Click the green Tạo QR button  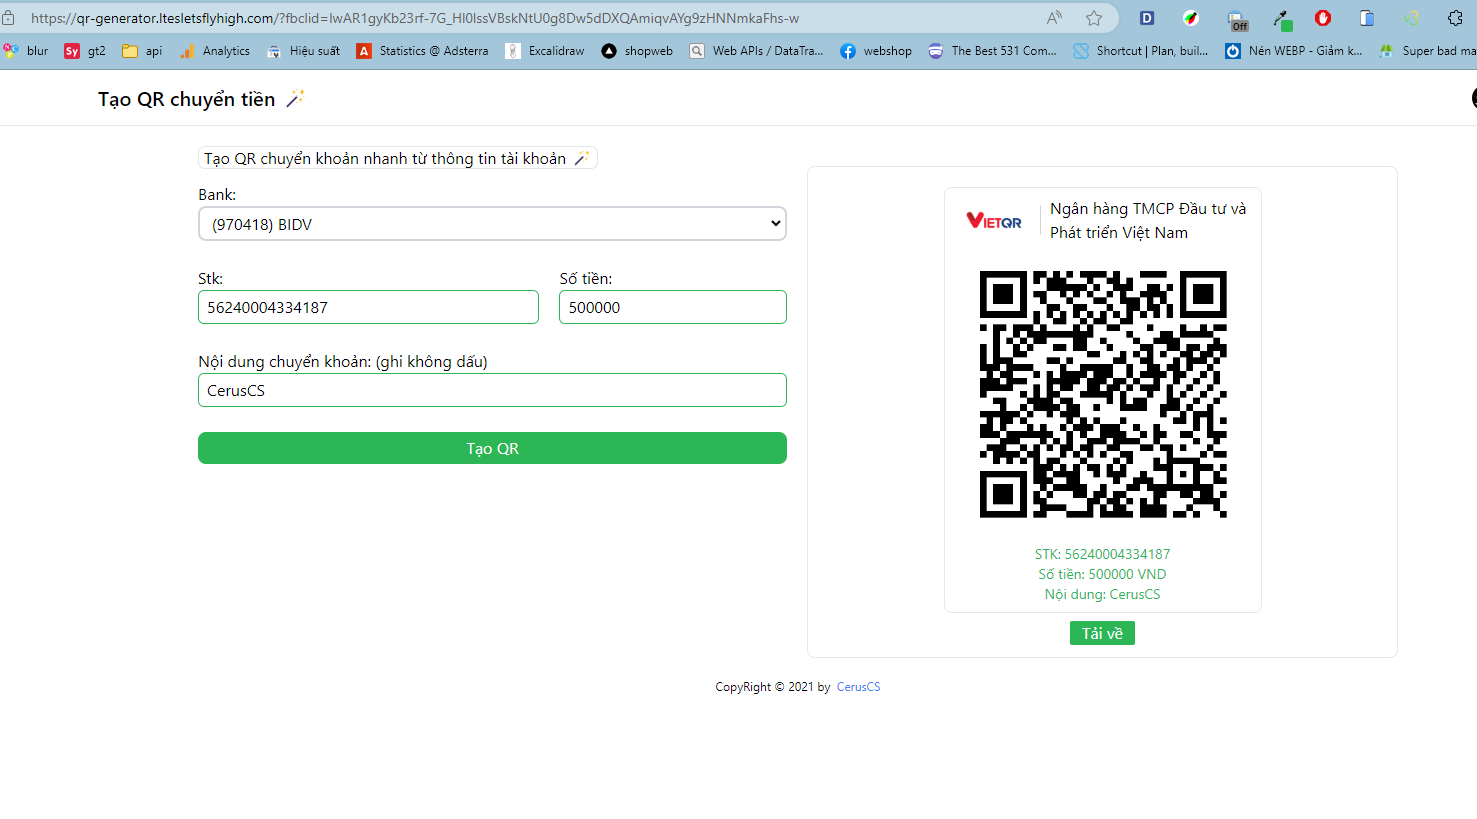[492, 448]
